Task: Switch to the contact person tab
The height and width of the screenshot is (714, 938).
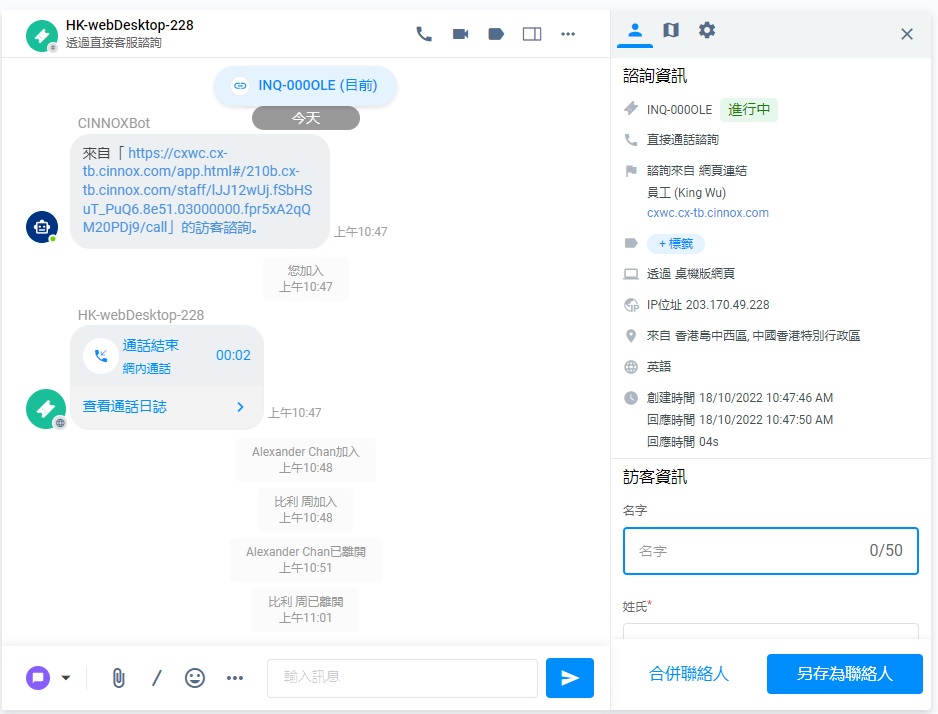Action: coord(635,30)
